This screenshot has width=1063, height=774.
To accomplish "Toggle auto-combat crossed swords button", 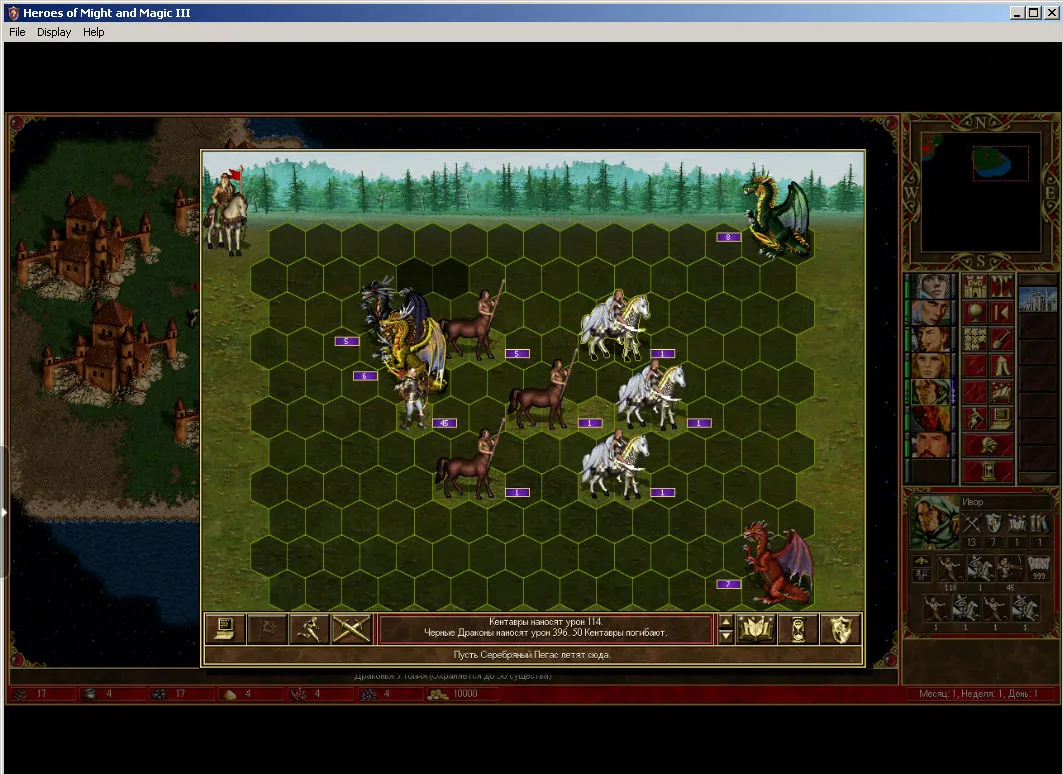I will tap(351, 629).
